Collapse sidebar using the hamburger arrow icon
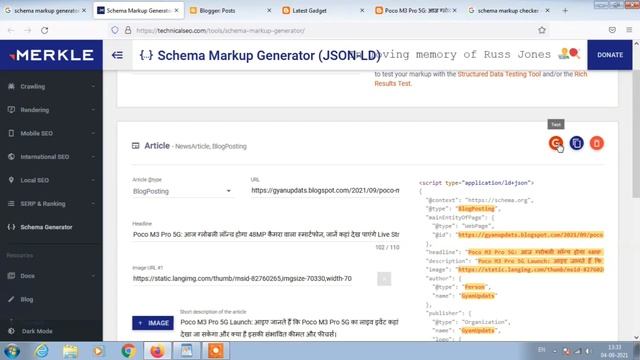 [x=117, y=55]
